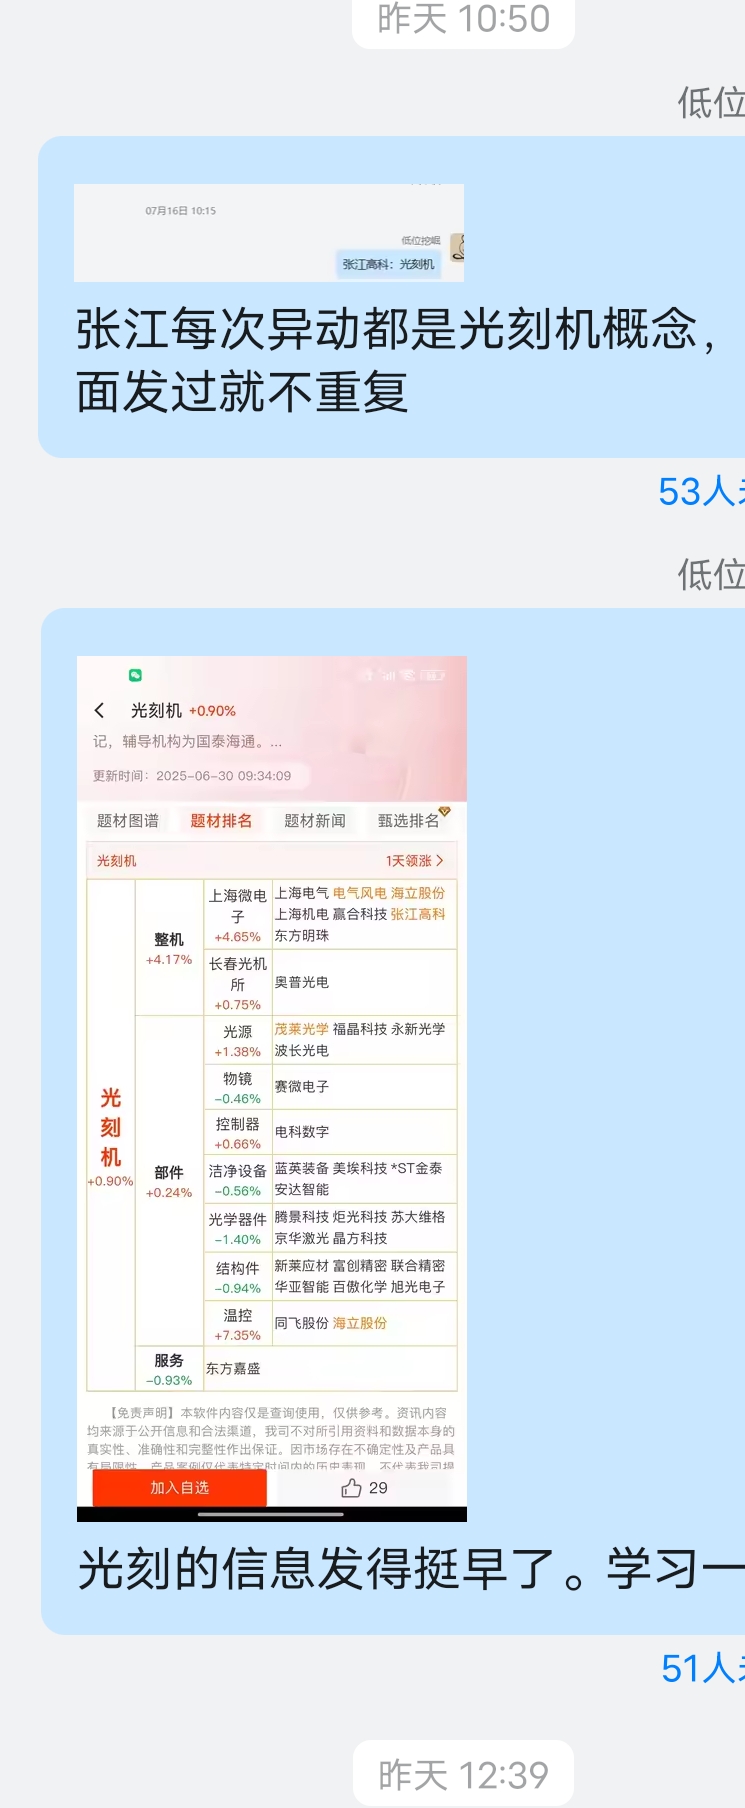Click the 部件 +0.24% category cell
This screenshot has width=745, height=1808.
[x=169, y=1181]
